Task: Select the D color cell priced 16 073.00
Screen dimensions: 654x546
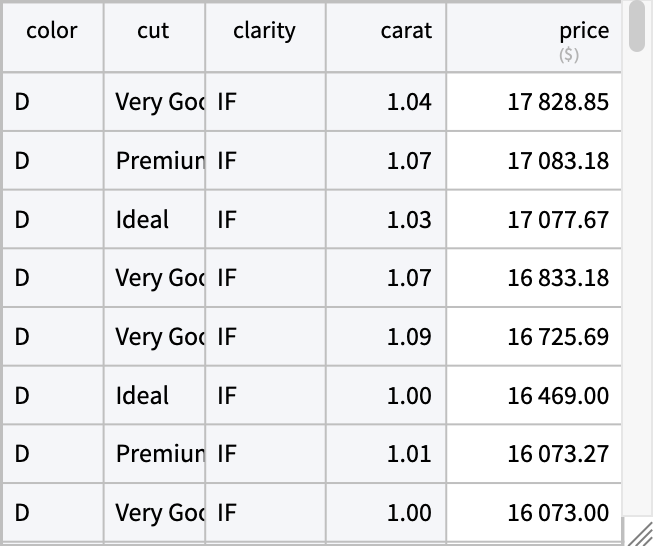Action: point(52,513)
